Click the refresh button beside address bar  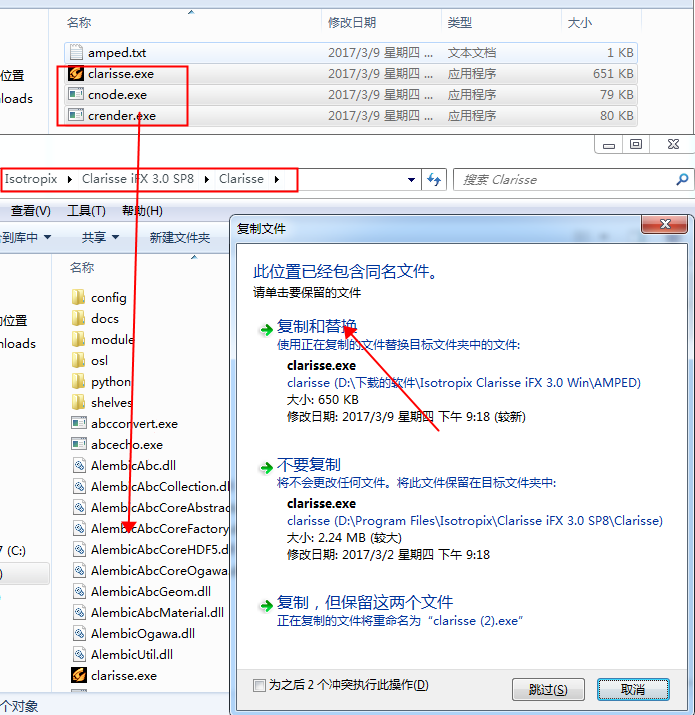click(x=434, y=179)
